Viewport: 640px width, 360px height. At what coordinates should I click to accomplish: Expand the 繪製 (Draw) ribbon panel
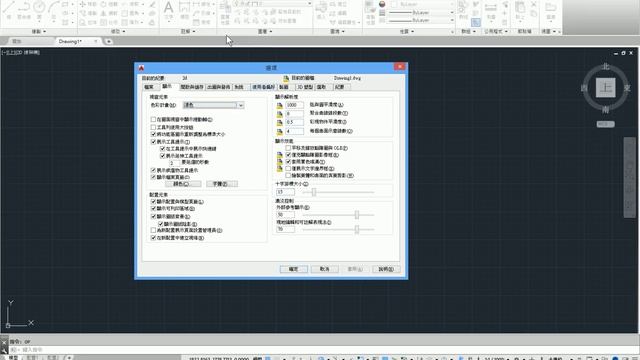(38, 31)
